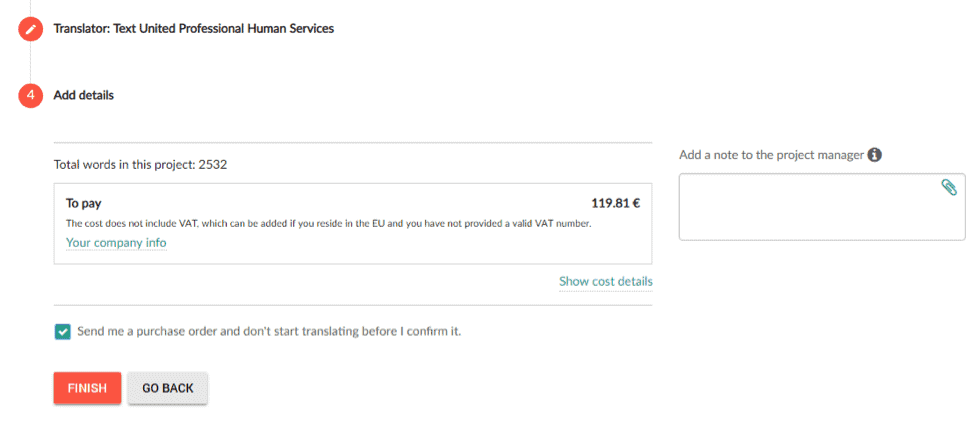The height and width of the screenshot is (436, 980).
Task: Click the step 4 number circle
Action: click(x=30, y=96)
